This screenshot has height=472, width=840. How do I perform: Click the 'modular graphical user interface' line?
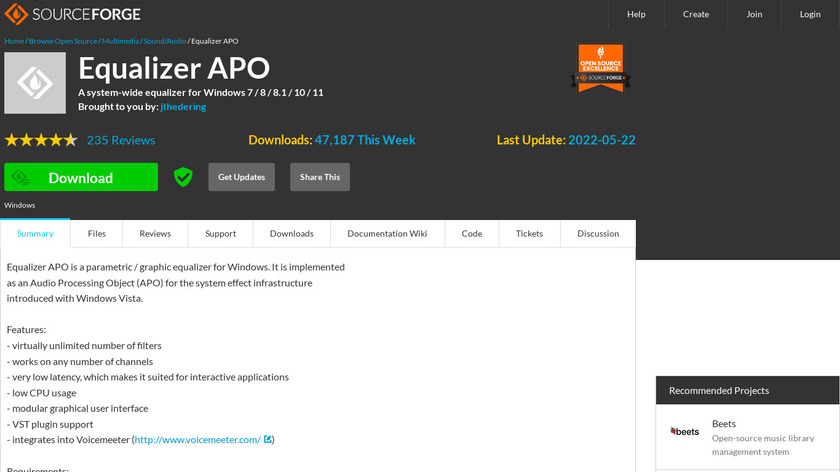point(77,408)
